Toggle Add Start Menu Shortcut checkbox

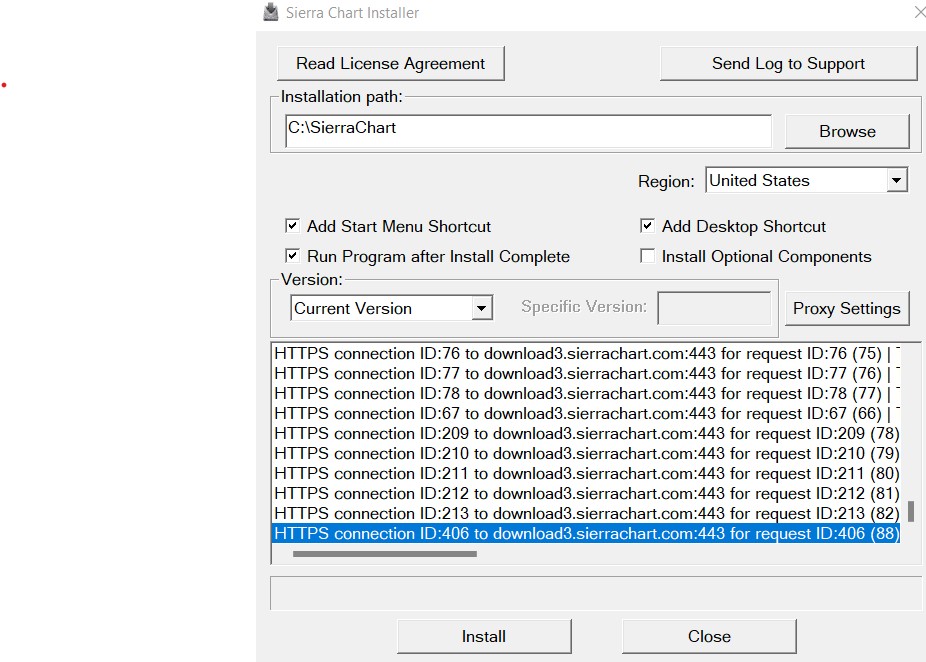click(292, 226)
